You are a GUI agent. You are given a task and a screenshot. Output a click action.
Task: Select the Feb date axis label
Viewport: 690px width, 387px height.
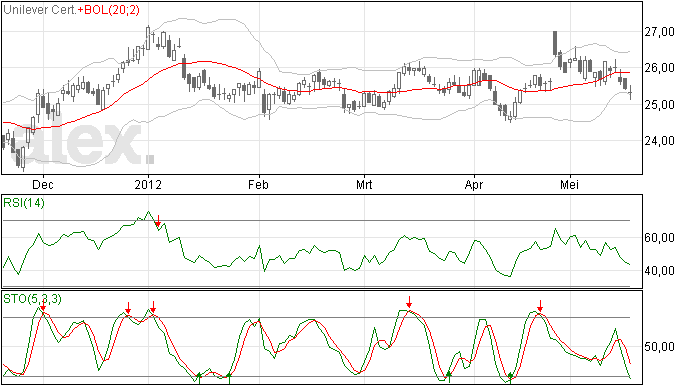click(x=258, y=184)
